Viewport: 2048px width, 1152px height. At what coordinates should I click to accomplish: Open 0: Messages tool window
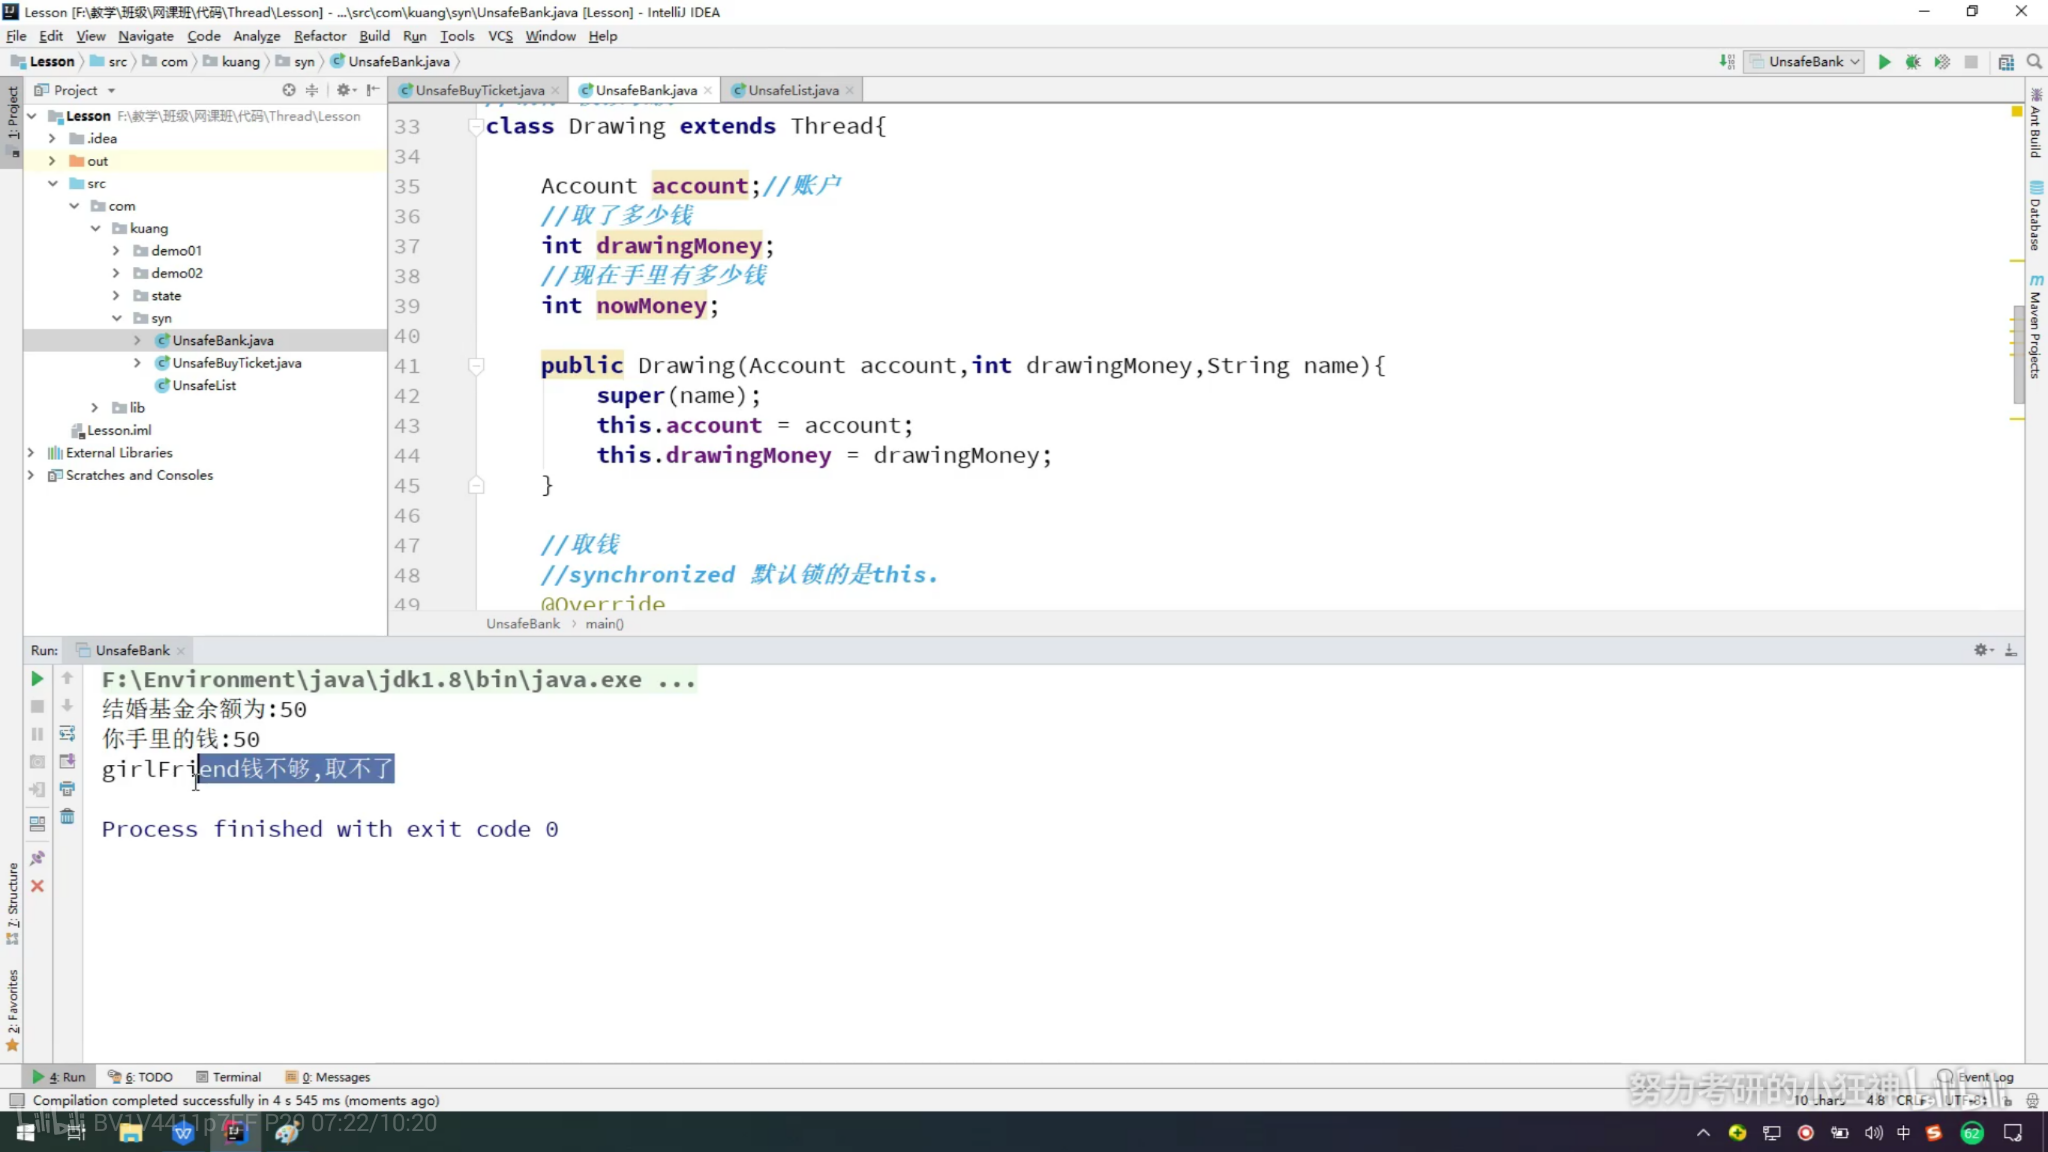pyautogui.click(x=327, y=1077)
